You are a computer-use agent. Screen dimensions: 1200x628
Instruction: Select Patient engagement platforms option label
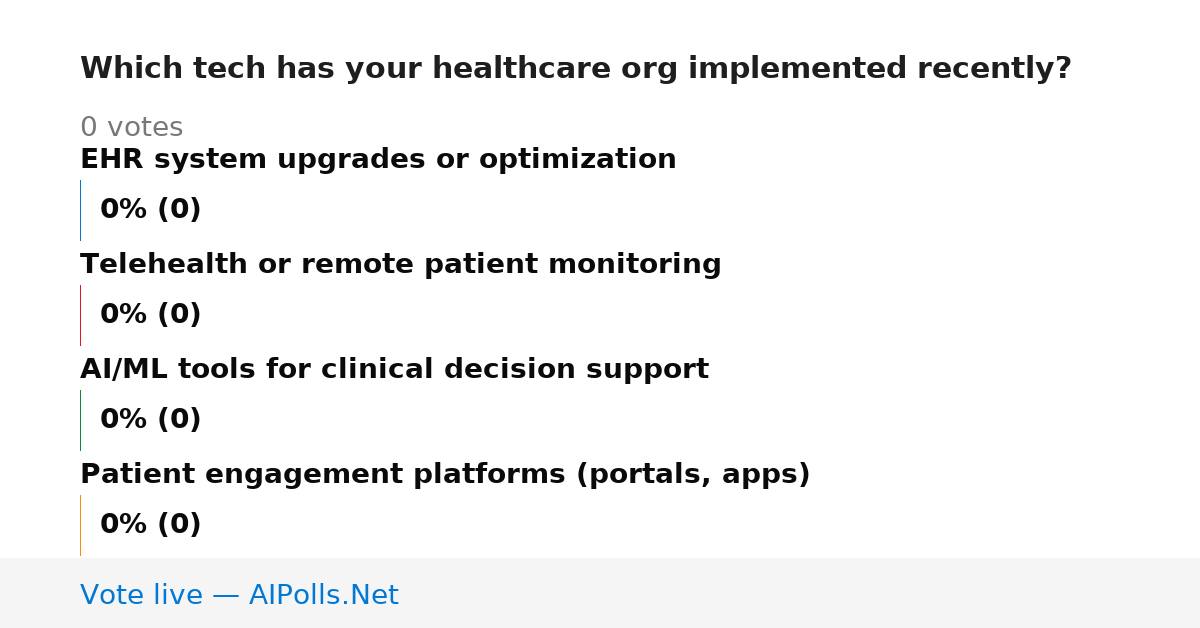[445, 475]
